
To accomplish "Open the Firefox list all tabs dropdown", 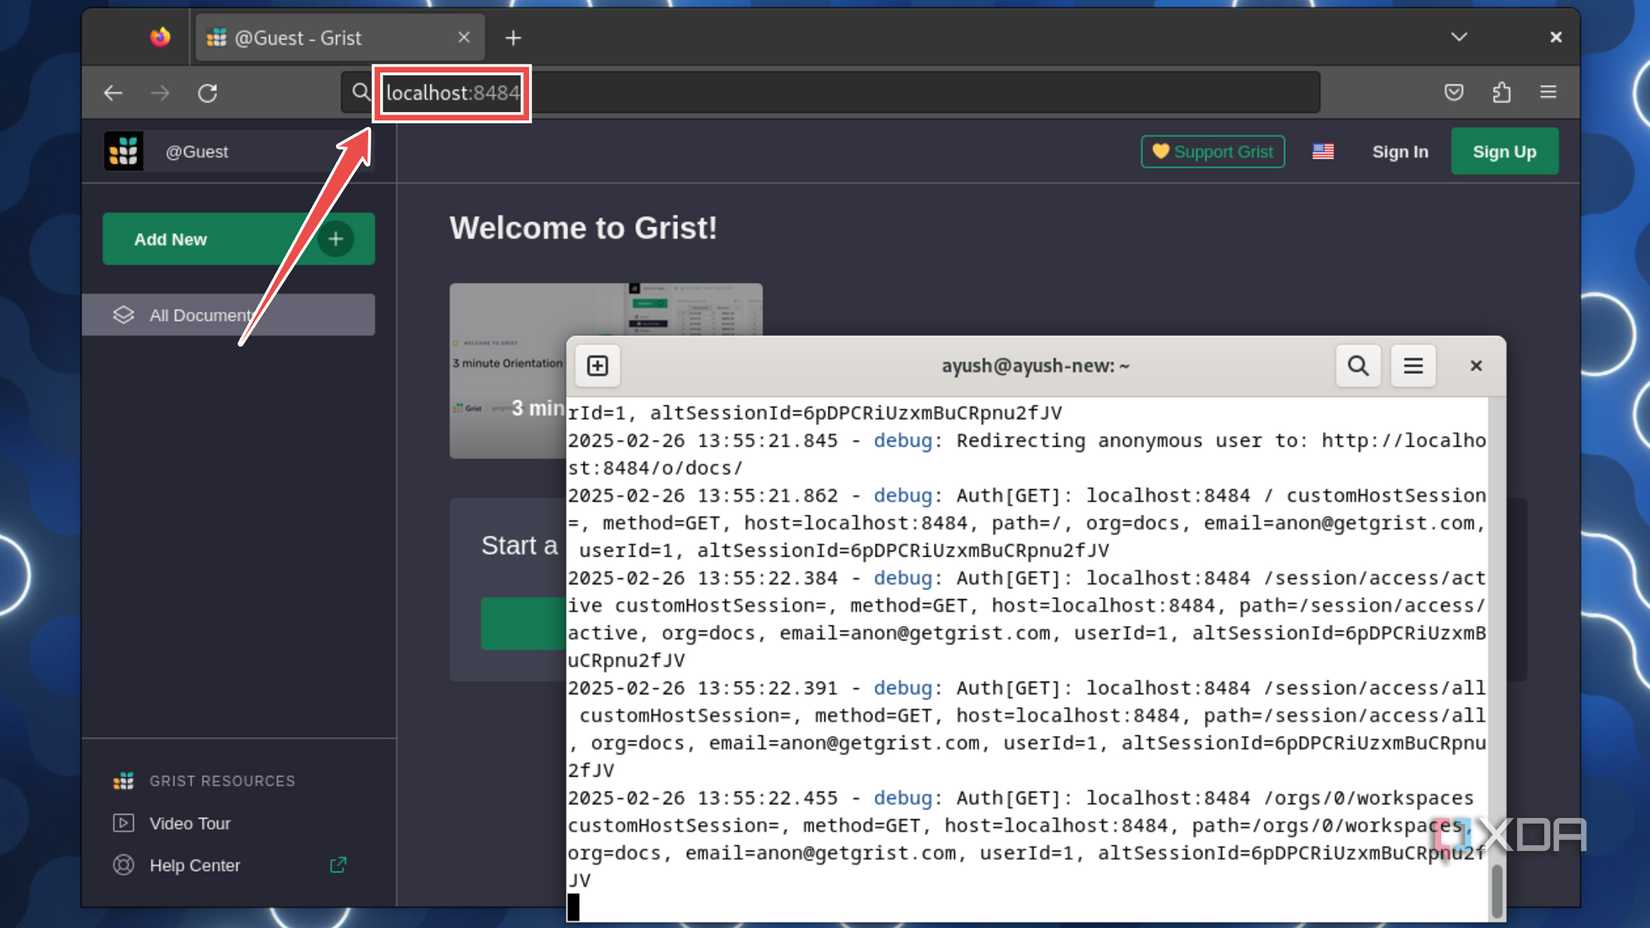I will (1459, 37).
